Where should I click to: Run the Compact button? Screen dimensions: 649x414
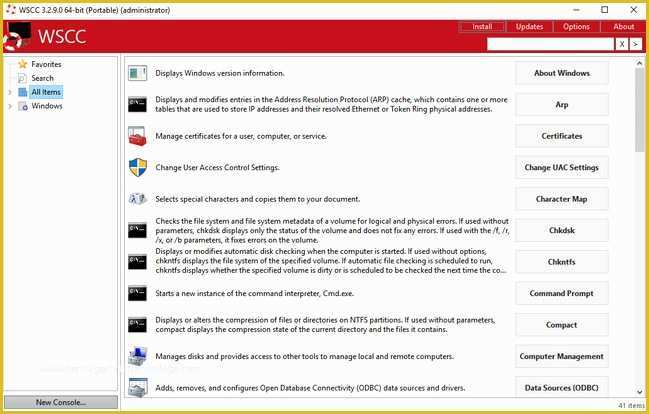pos(562,325)
